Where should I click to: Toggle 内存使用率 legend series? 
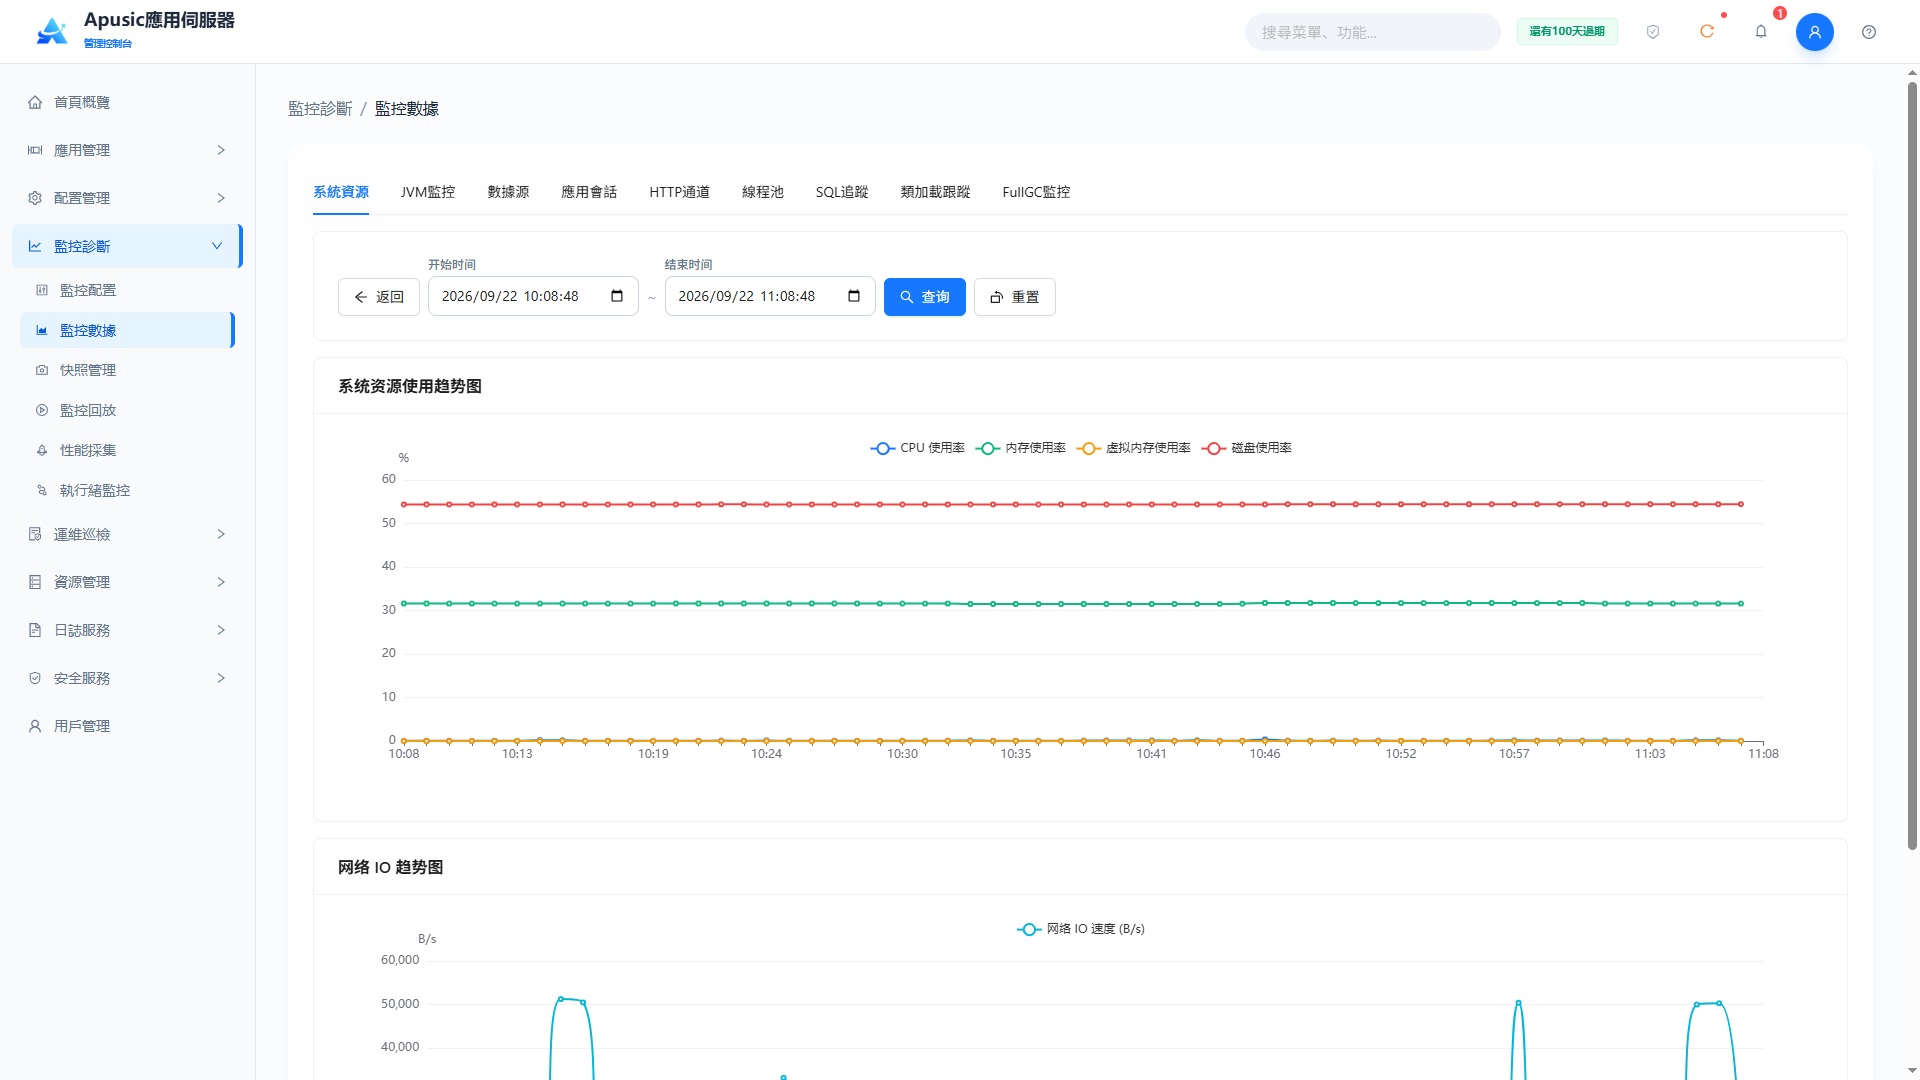point(1021,448)
